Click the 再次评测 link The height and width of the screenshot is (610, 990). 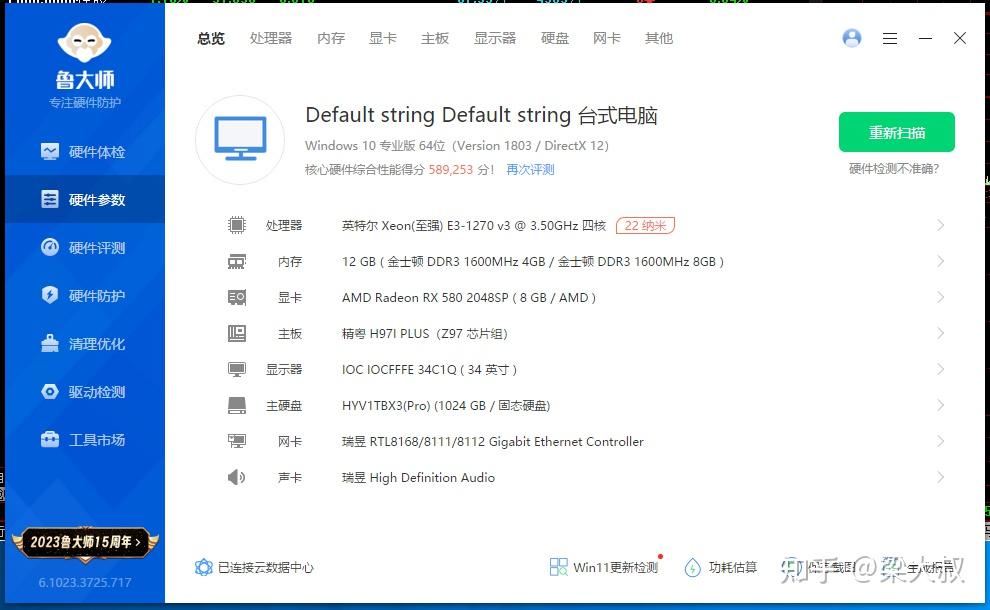click(530, 169)
